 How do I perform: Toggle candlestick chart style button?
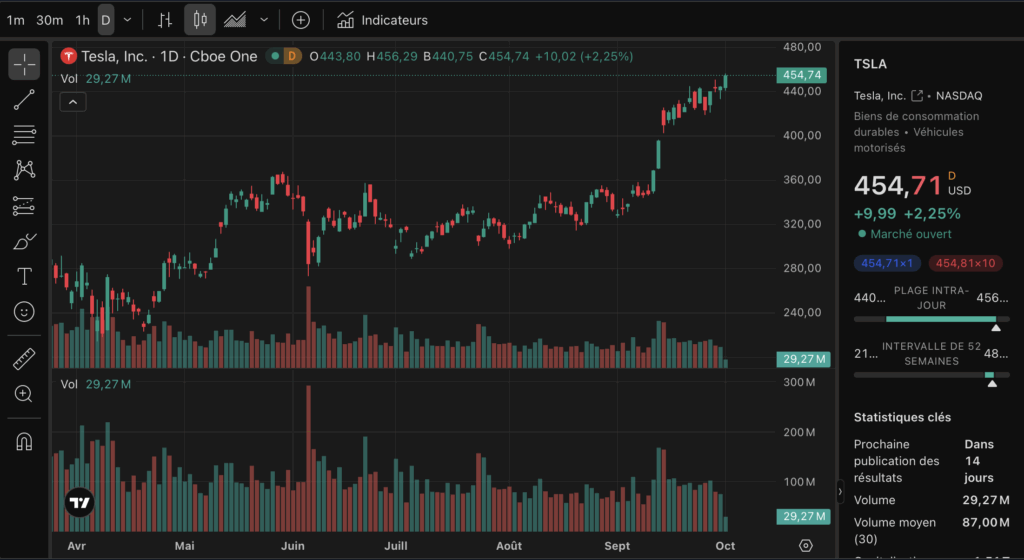(200, 20)
